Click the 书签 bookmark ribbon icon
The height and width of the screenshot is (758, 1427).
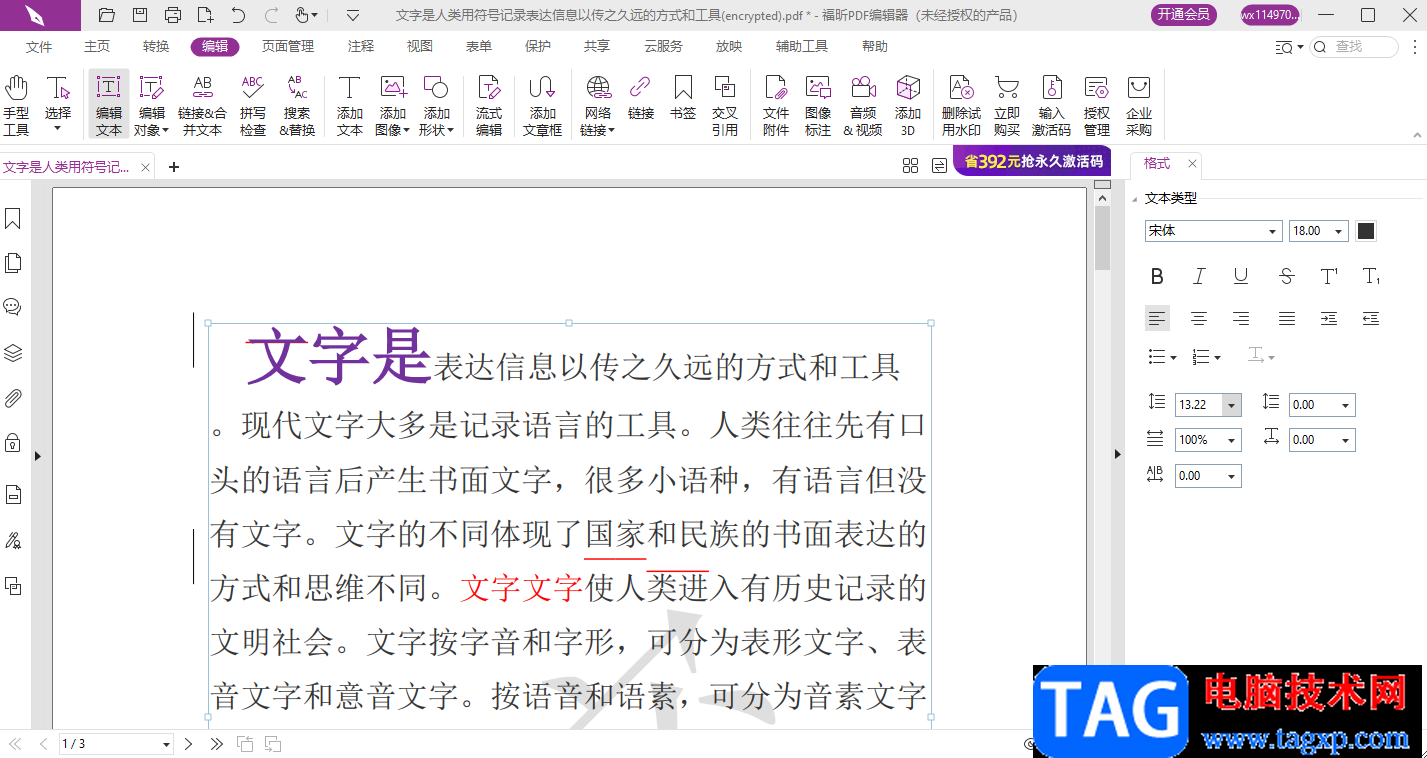(x=683, y=99)
